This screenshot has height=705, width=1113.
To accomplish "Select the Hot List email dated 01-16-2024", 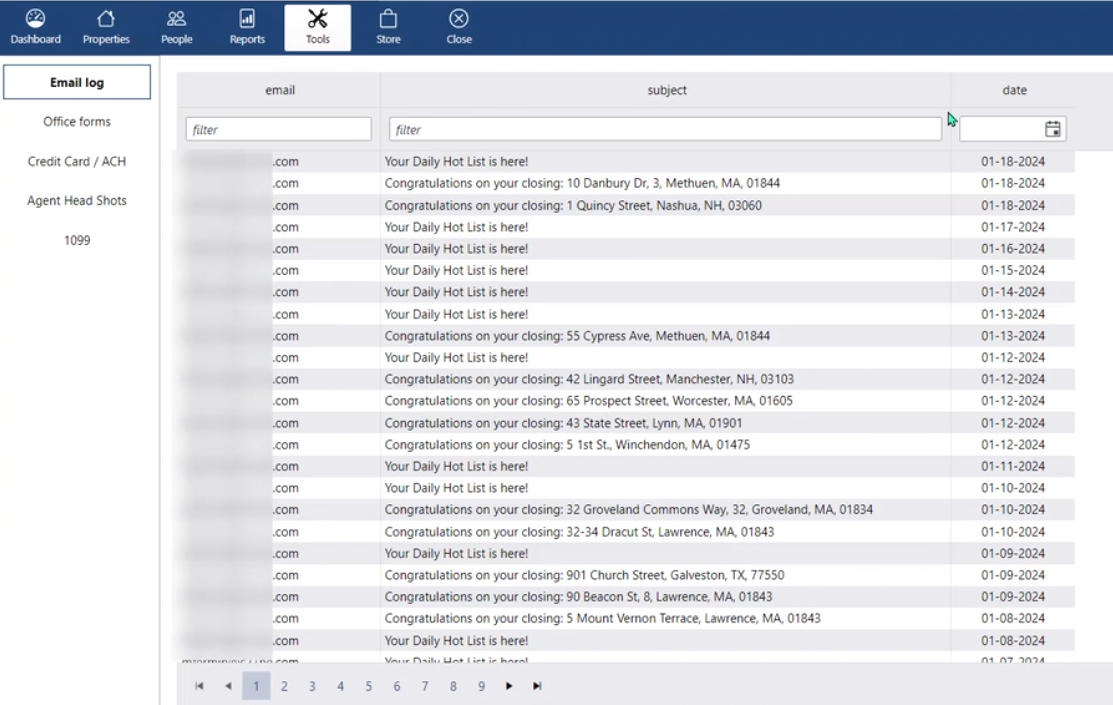I will [x=625, y=248].
